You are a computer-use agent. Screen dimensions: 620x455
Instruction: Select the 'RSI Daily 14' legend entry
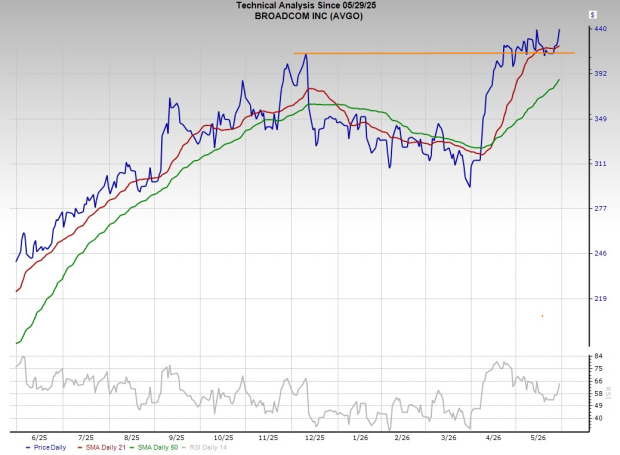[x=205, y=447]
